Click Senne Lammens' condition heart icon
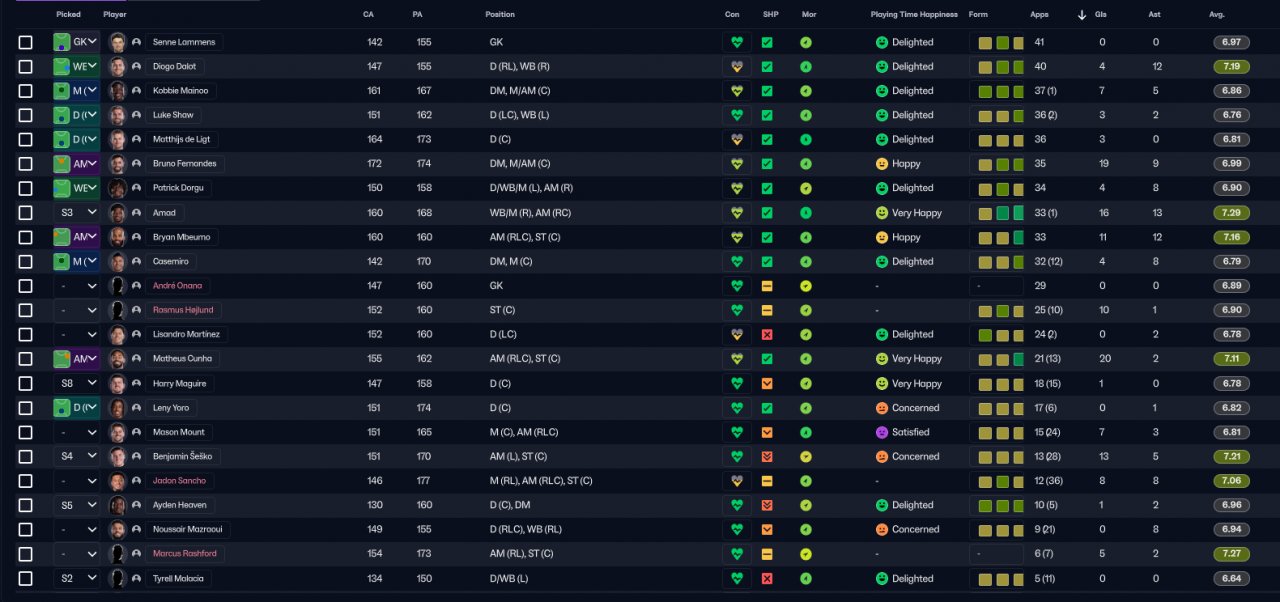This screenshot has width=1280, height=602. tap(737, 43)
